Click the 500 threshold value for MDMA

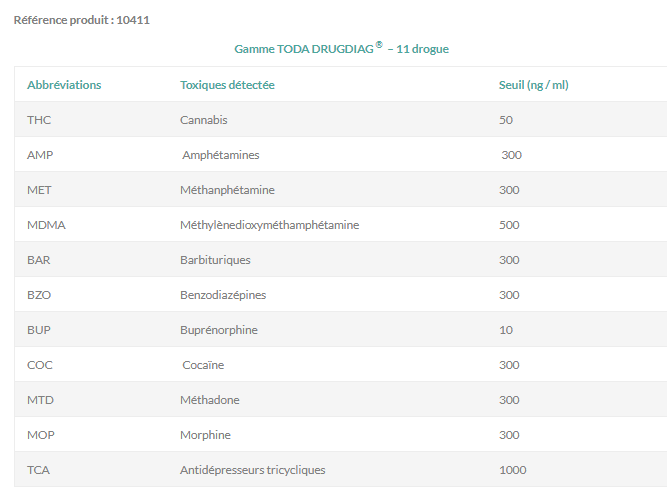pyautogui.click(x=509, y=225)
